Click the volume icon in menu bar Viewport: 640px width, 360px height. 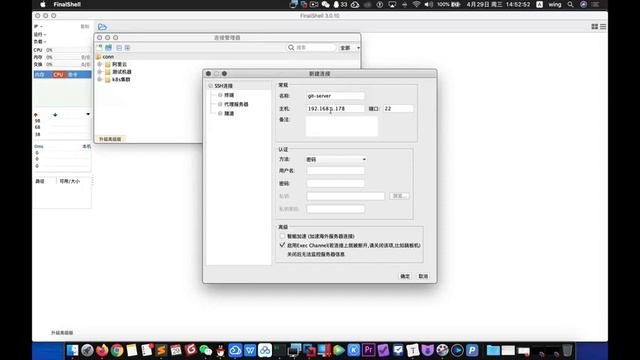tap(428, 4)
